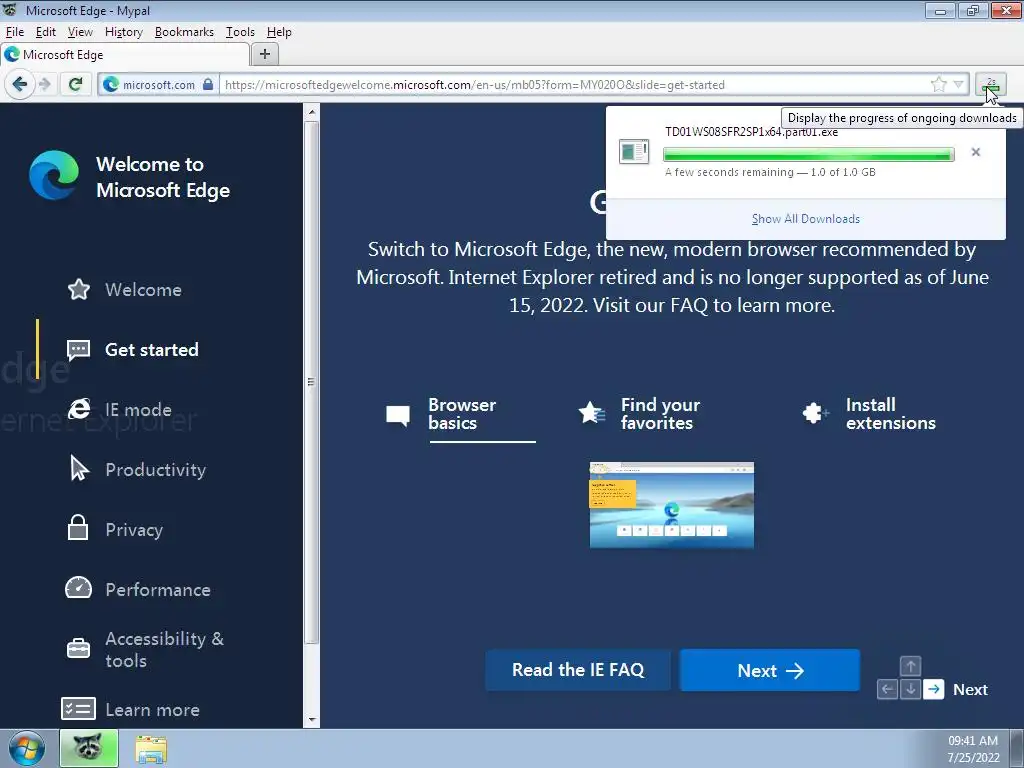Click the down arrow key hint icon
The height and width of the screenshot is (768, 1024).
[x=910, y=689]
